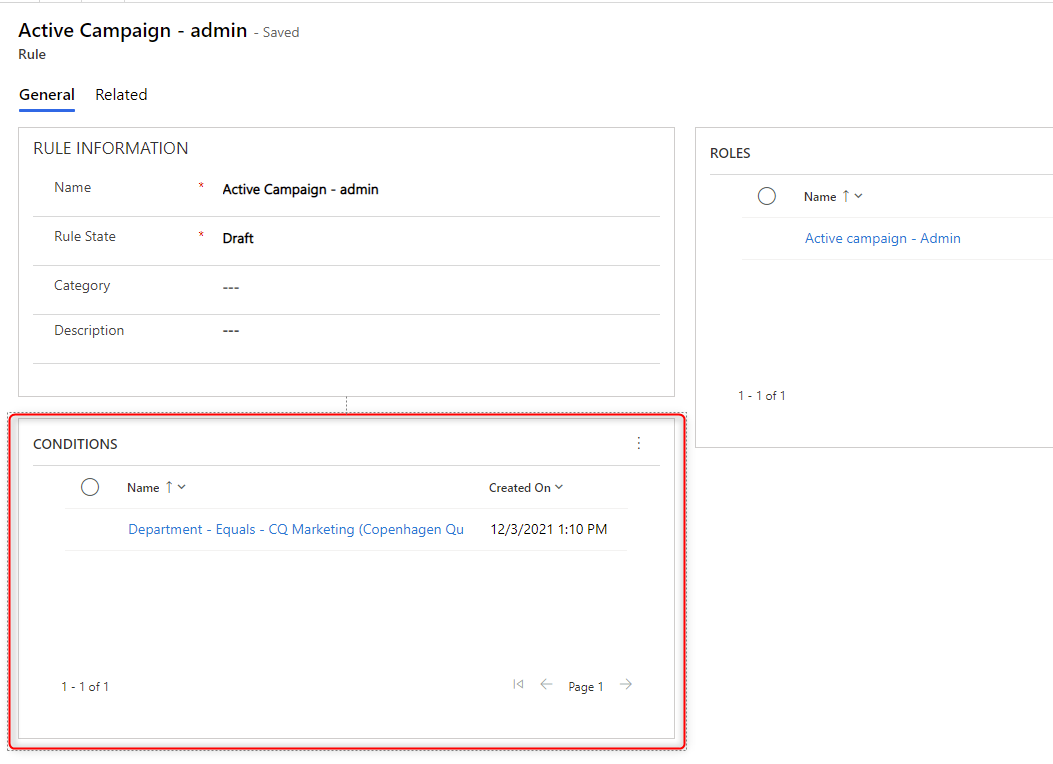
Task: Click the Rule State Draft value
Action: tap(238, 238)
